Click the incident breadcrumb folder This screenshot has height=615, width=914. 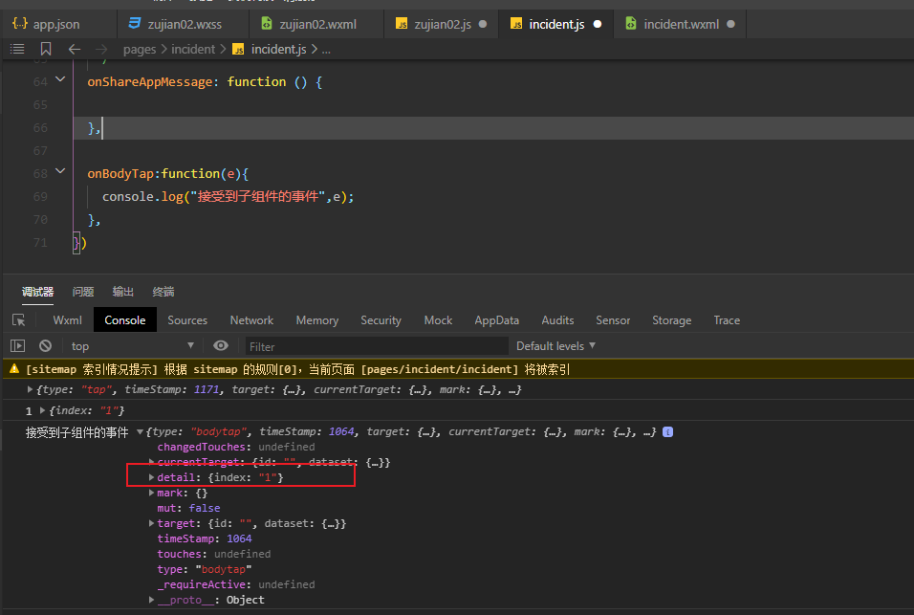tap(193, 49)
